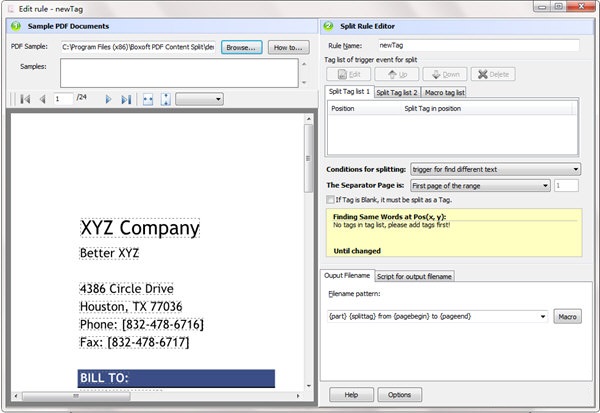Open the Options dialog
The image size is (600, 413).
[x=399, y=395]
